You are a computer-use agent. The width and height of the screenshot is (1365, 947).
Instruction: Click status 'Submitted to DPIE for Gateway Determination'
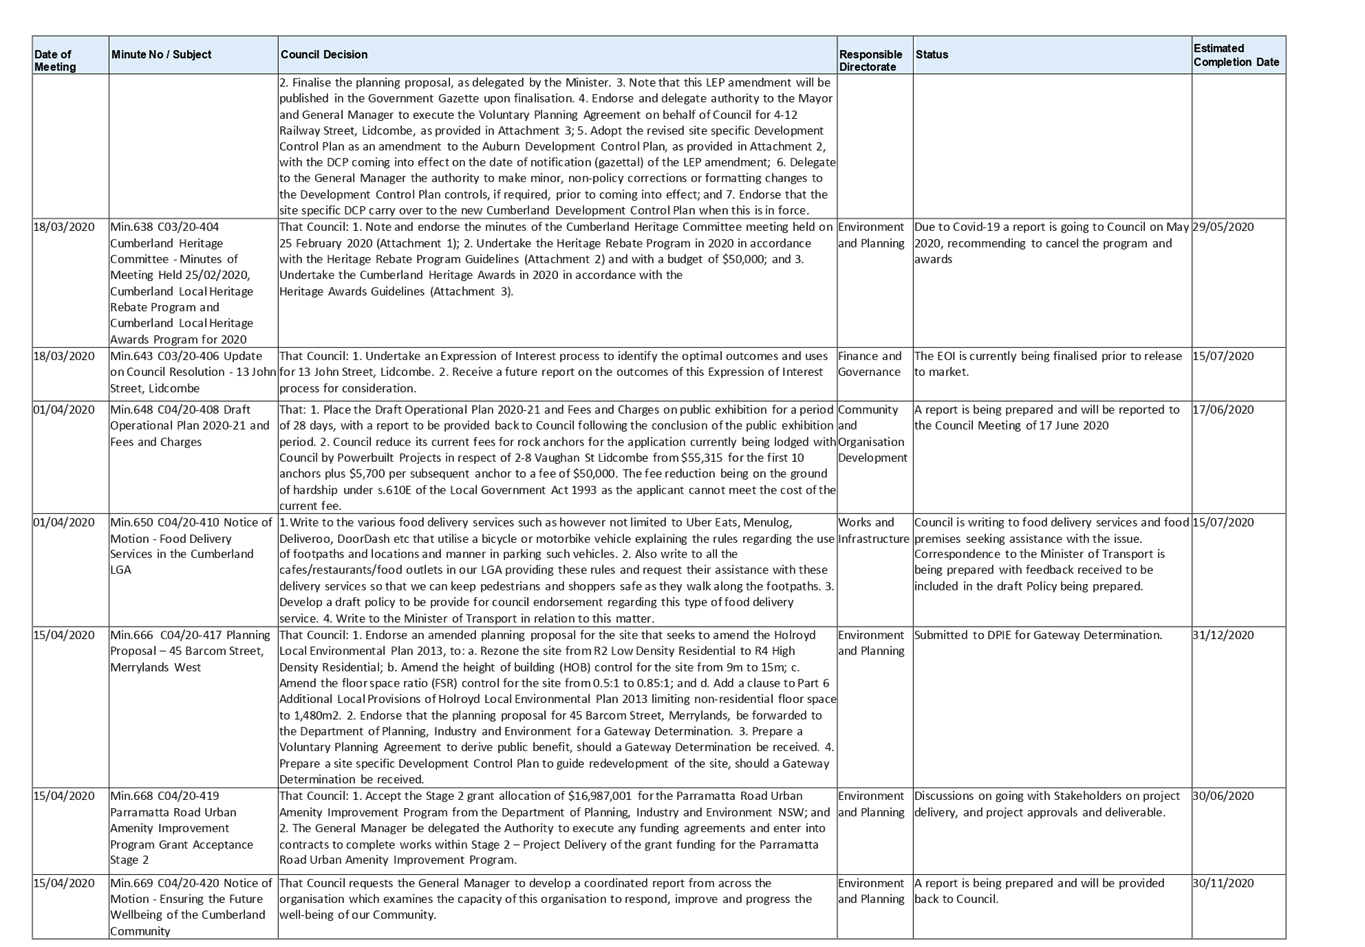[1039, 636]
